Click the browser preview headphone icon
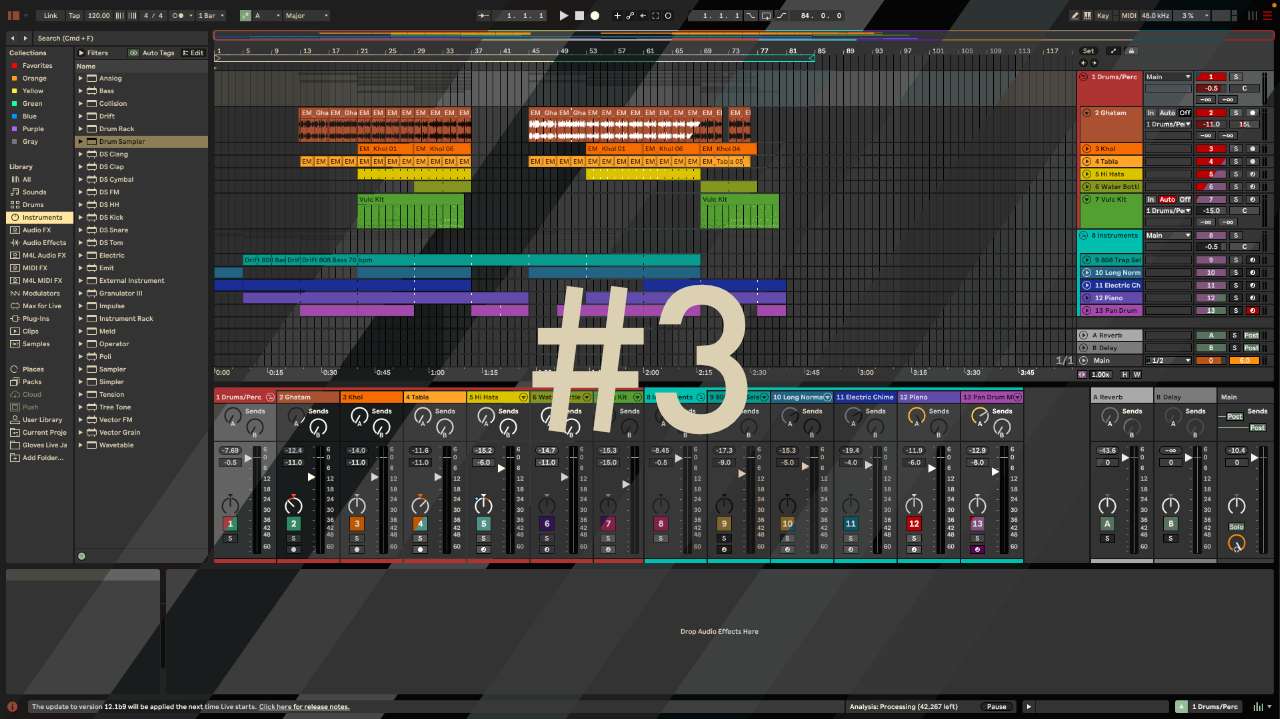 (81, 555)
